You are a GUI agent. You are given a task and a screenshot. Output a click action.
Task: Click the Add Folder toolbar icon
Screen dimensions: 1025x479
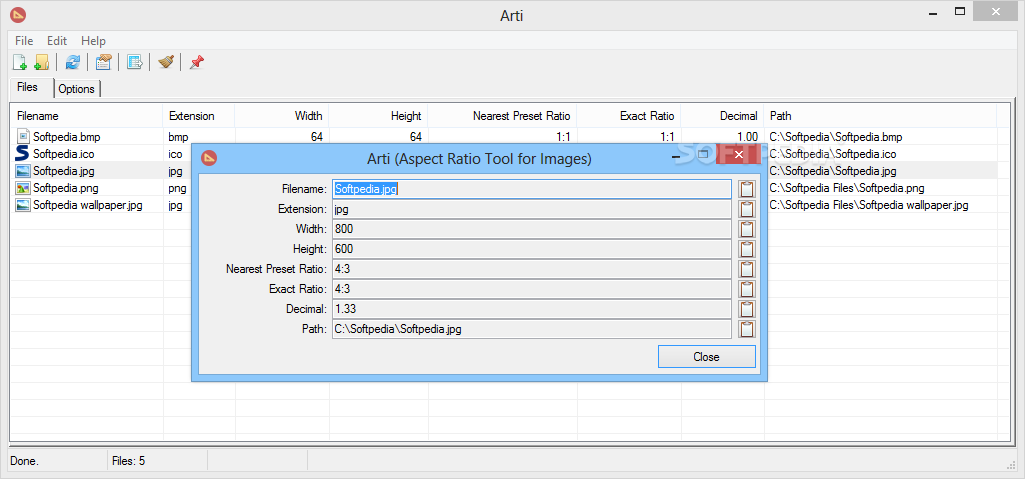pyautogui.click(x=41, y=62)
